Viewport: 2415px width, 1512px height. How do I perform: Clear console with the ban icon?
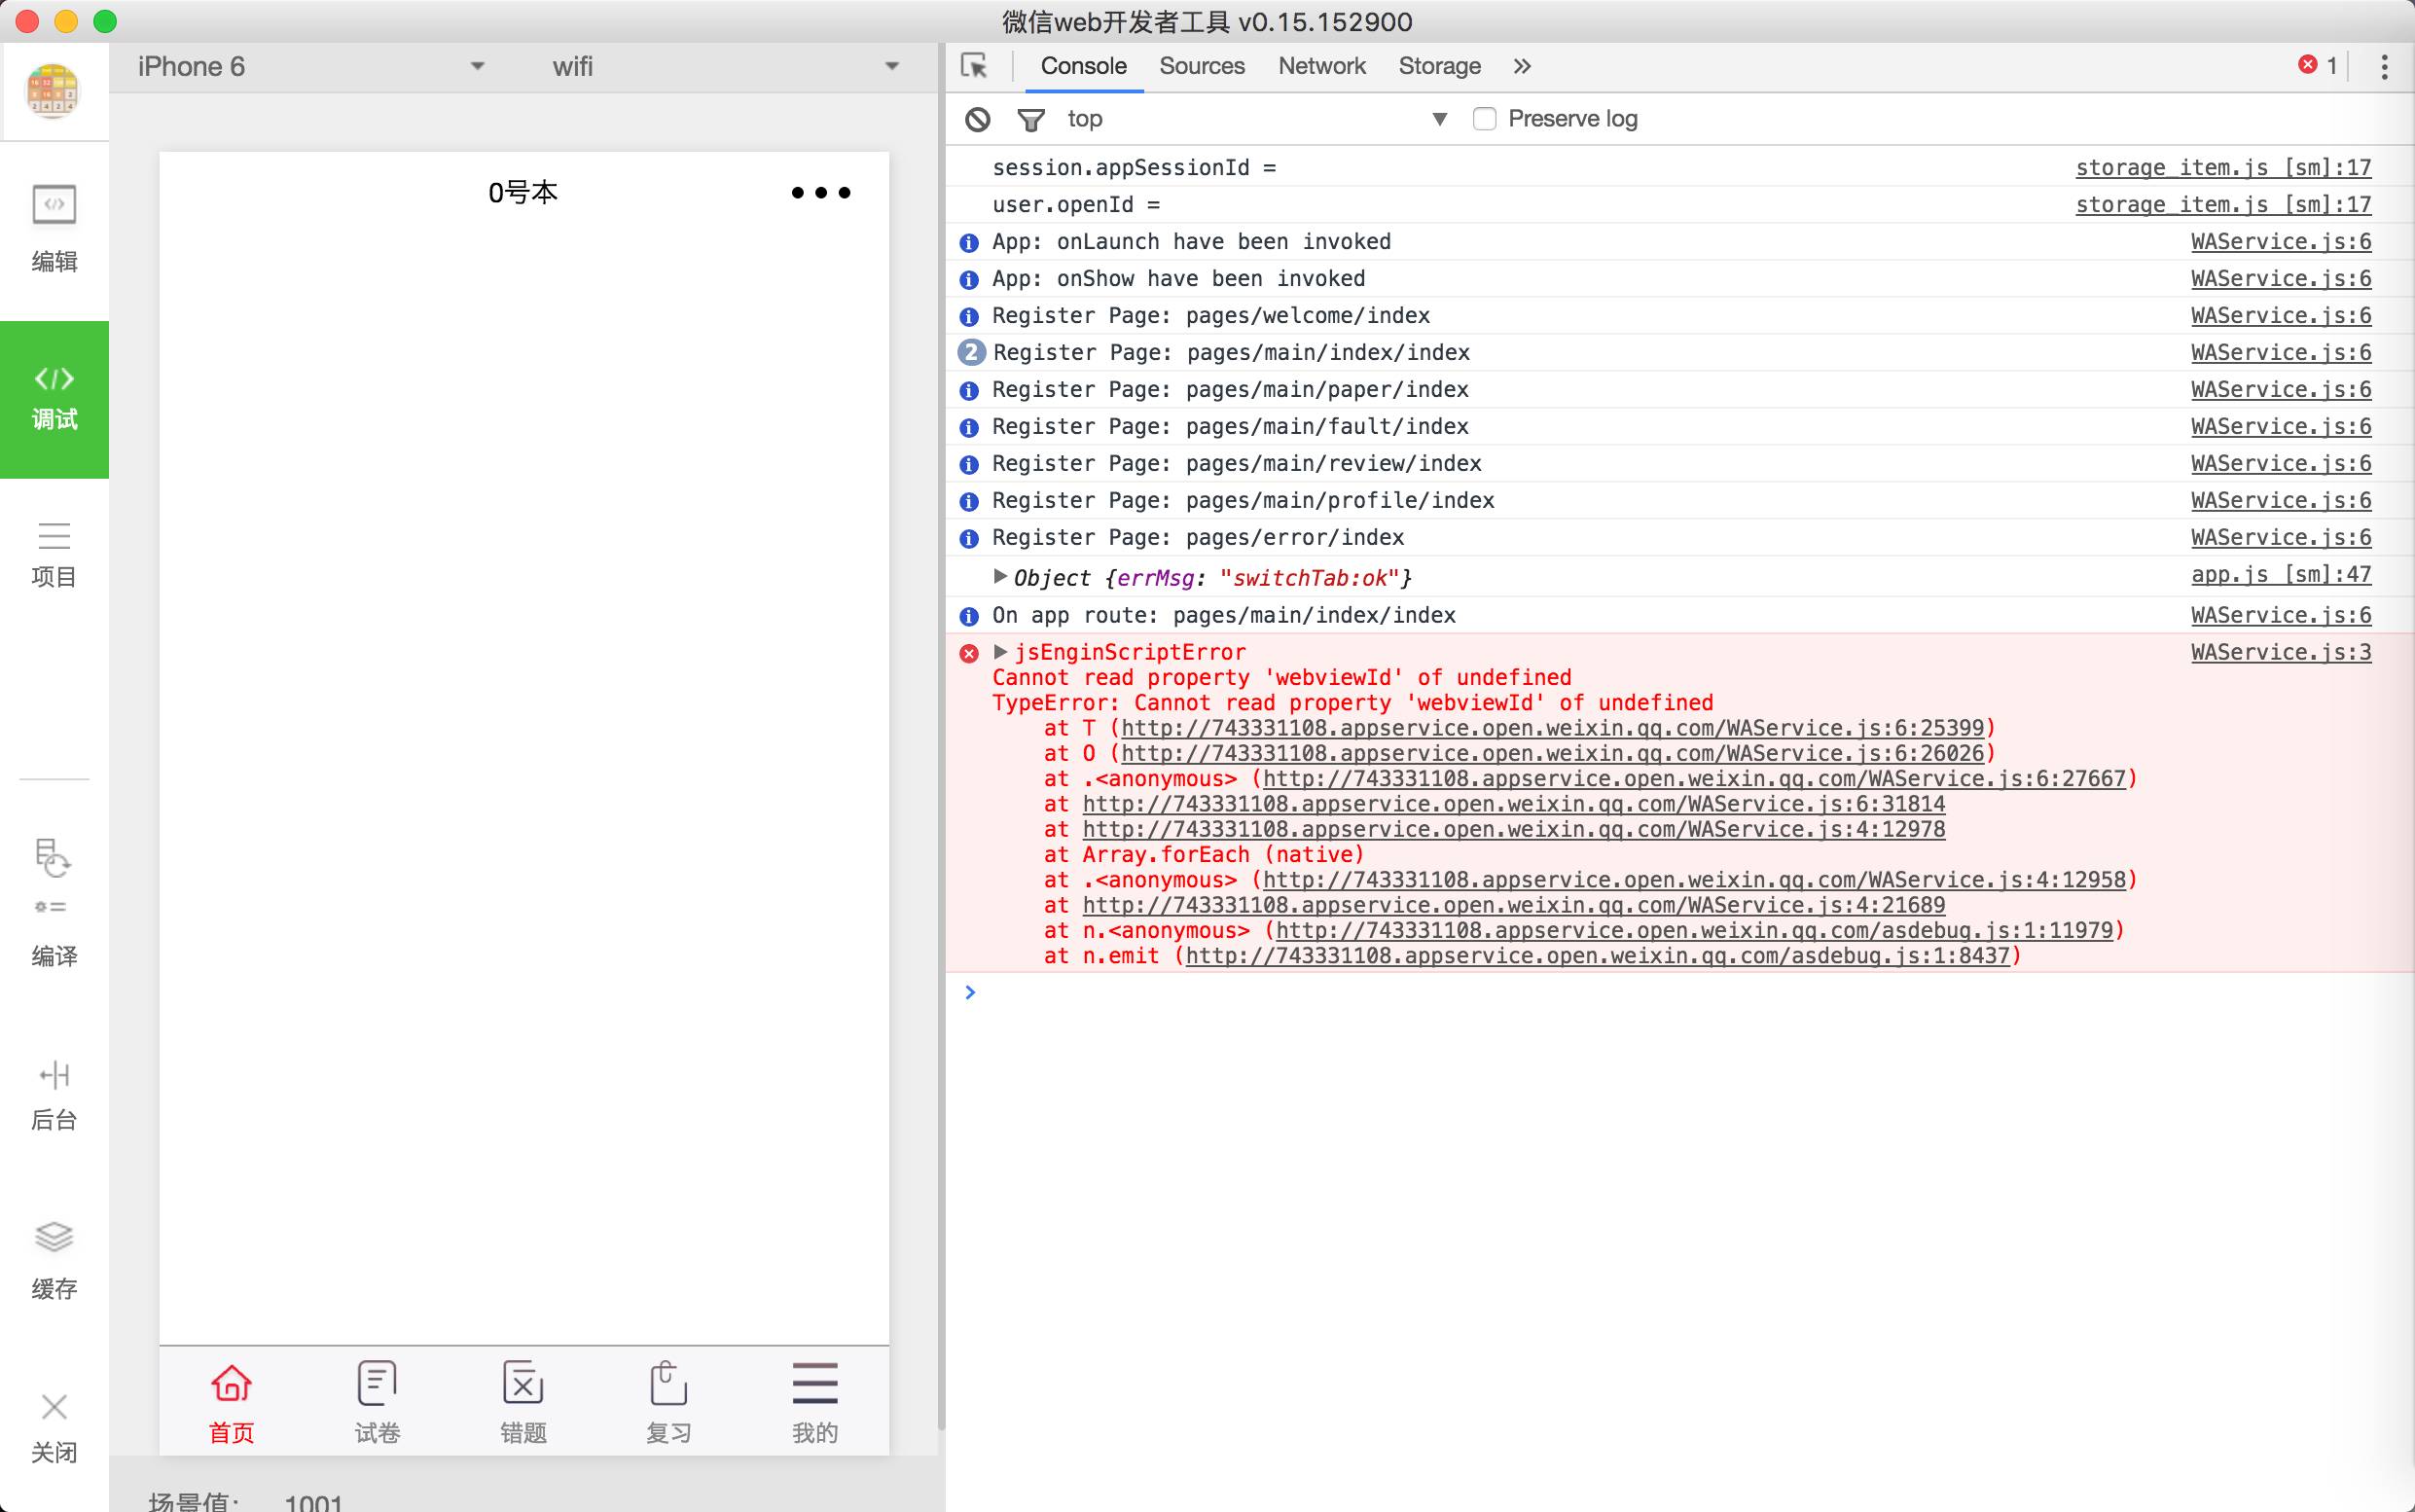pyautogui.click(x=977, y=120)
